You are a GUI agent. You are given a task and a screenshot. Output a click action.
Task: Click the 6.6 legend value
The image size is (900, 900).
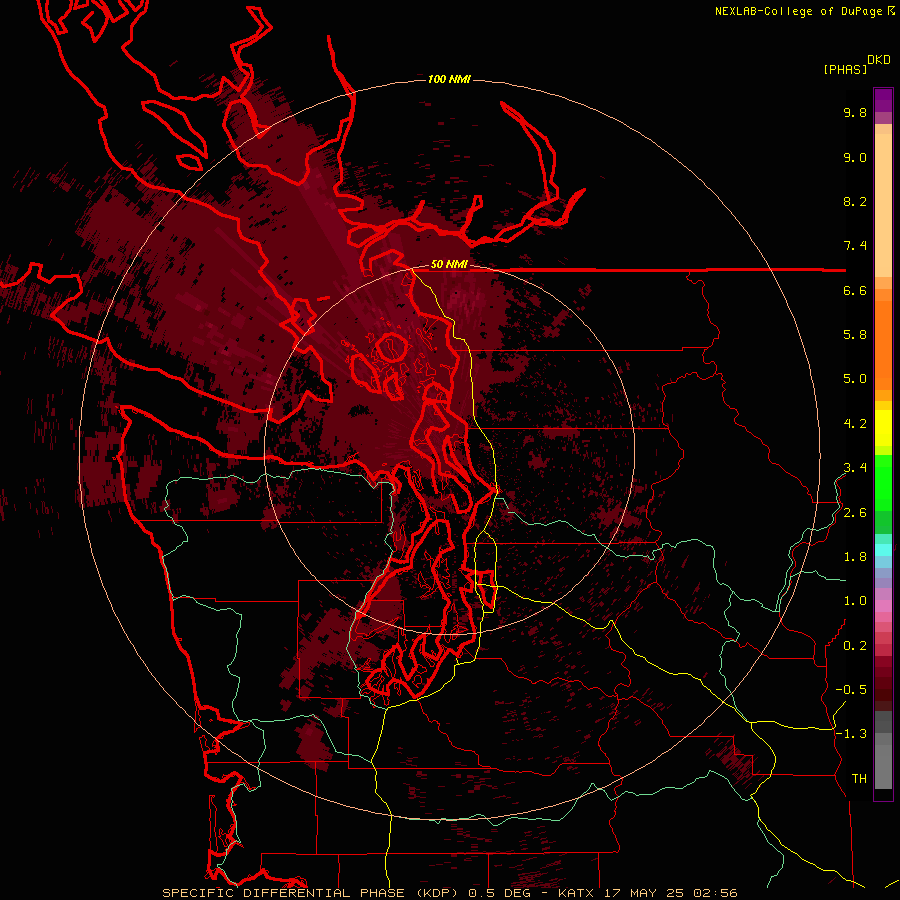coord(855,290)
